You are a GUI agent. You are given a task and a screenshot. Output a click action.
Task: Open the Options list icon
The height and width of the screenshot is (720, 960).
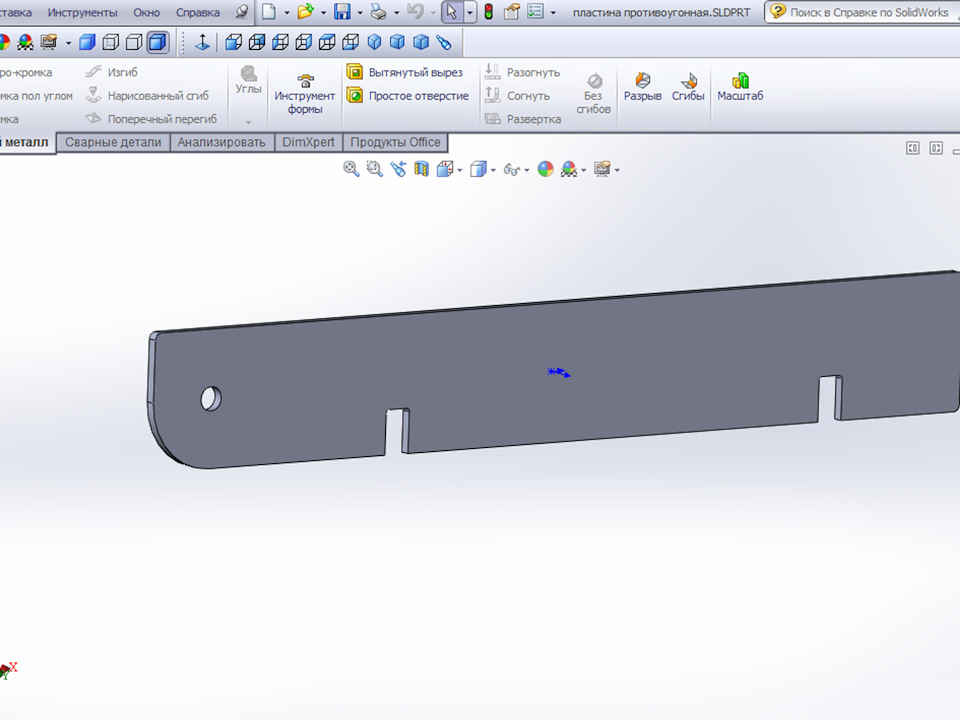click(536, 12)
